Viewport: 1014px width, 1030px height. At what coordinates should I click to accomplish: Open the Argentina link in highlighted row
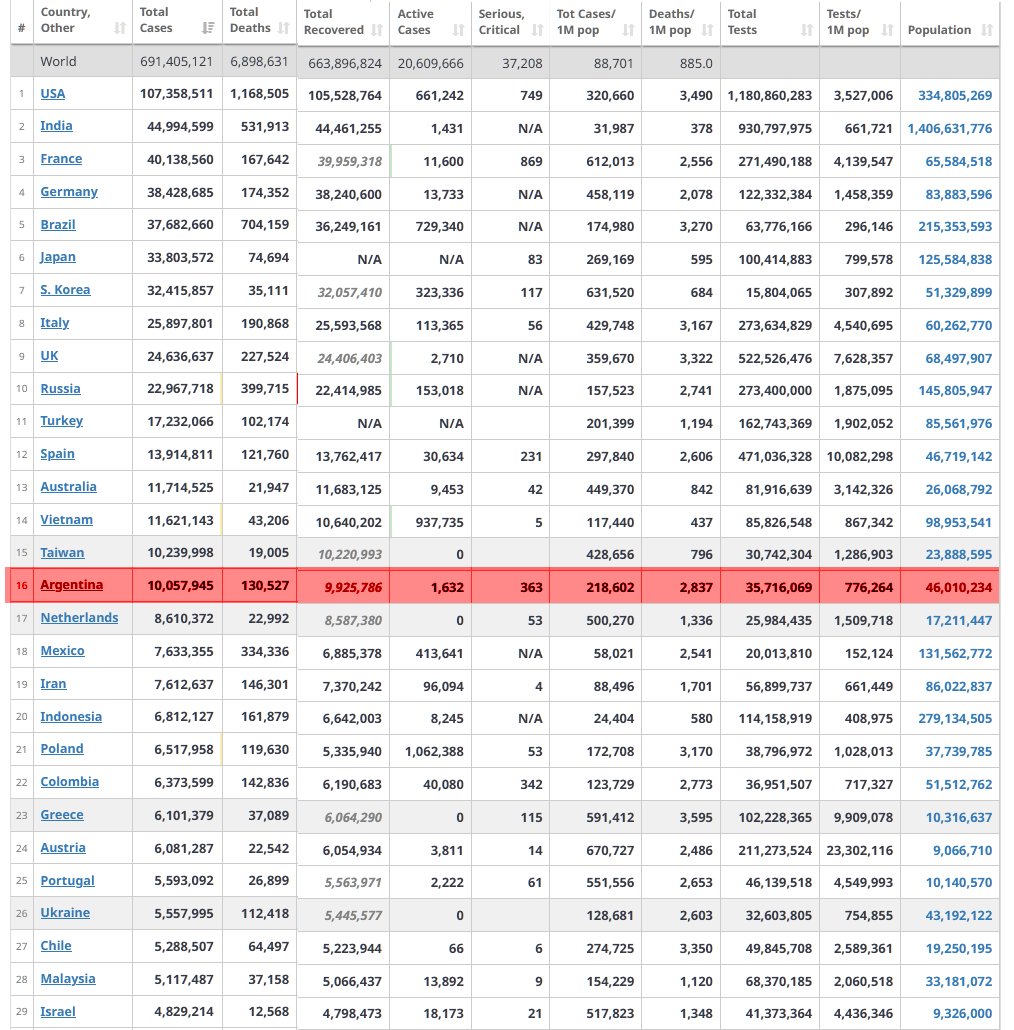pyautogui.click(x=71, y=585)
